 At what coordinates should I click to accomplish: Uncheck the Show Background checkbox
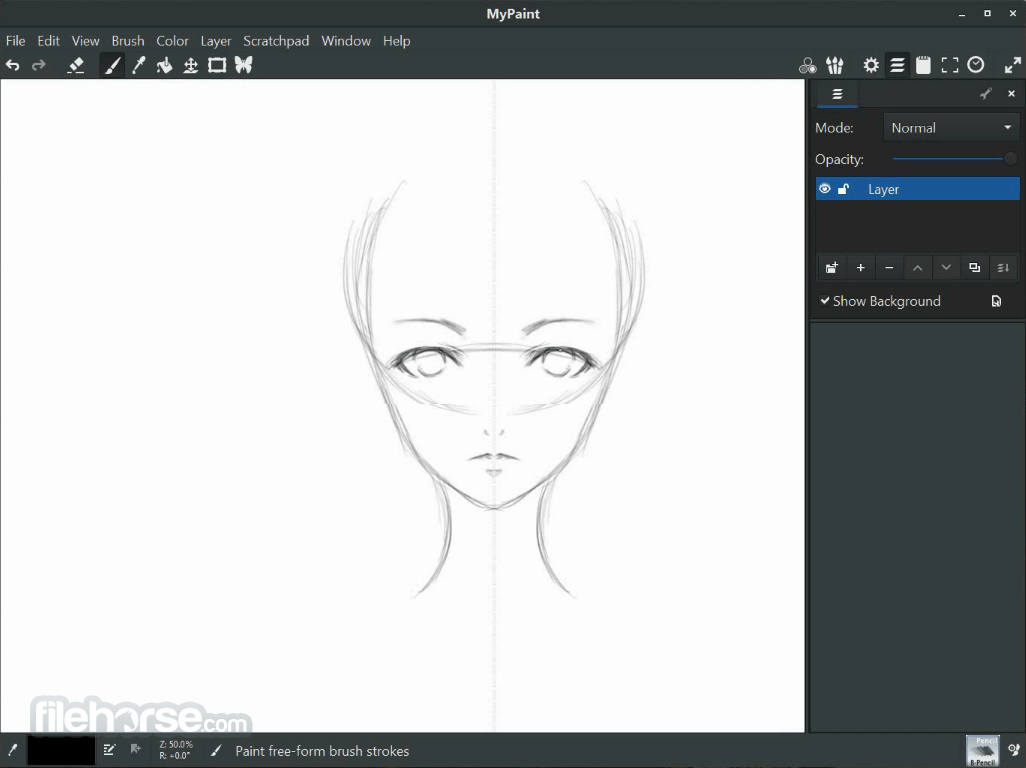coord(825,301)
